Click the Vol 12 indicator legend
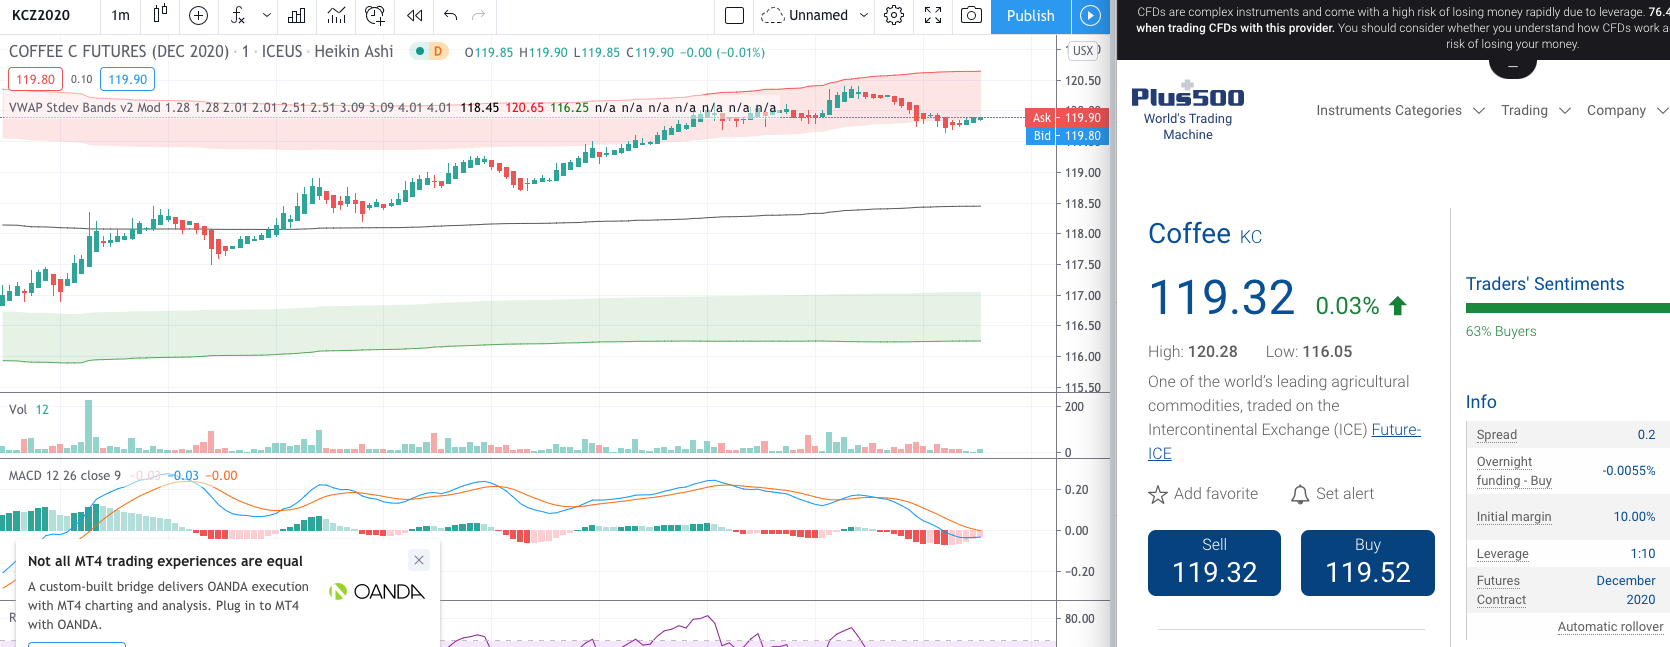Viewport: 1670px width, 647px height. 28,409
